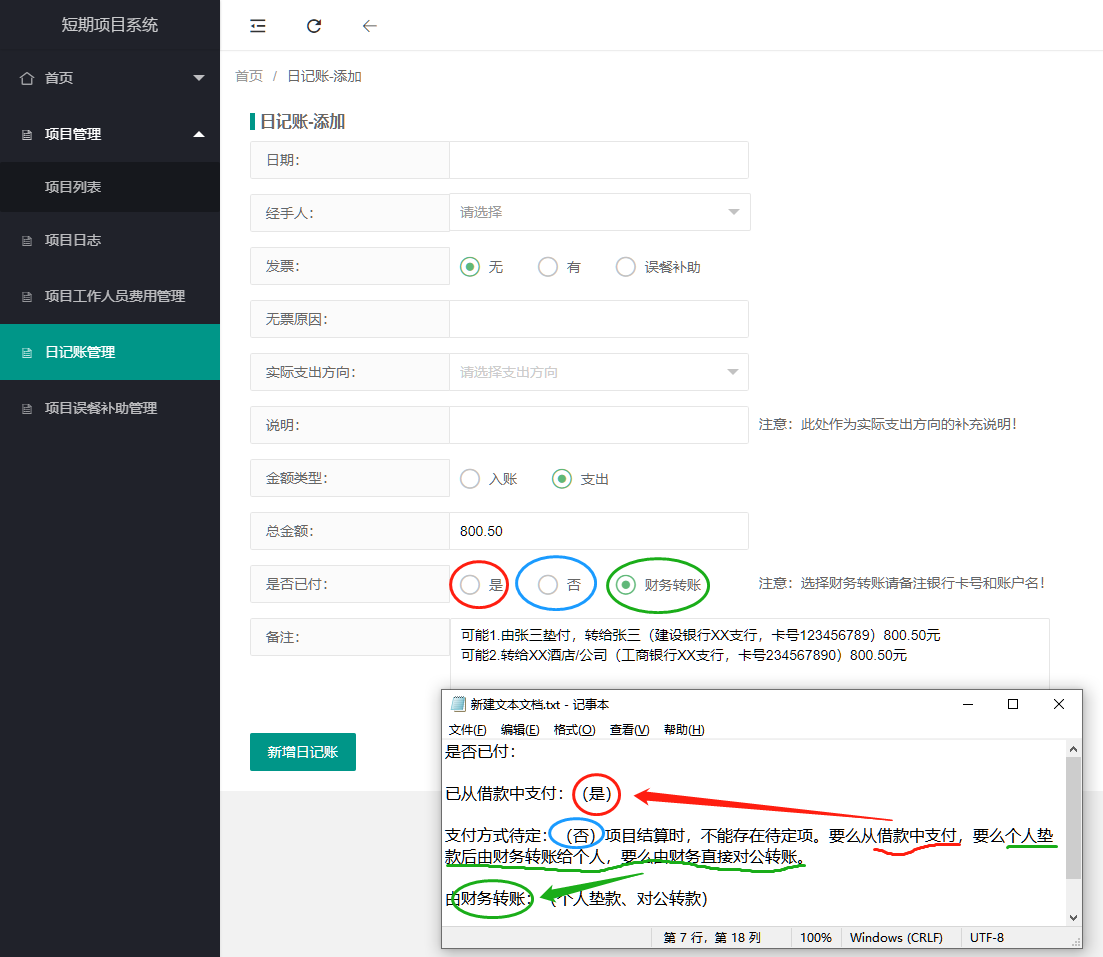
Task: Select 否 for 是否已付
Action: pyautogui.click(x=548, y=585)
